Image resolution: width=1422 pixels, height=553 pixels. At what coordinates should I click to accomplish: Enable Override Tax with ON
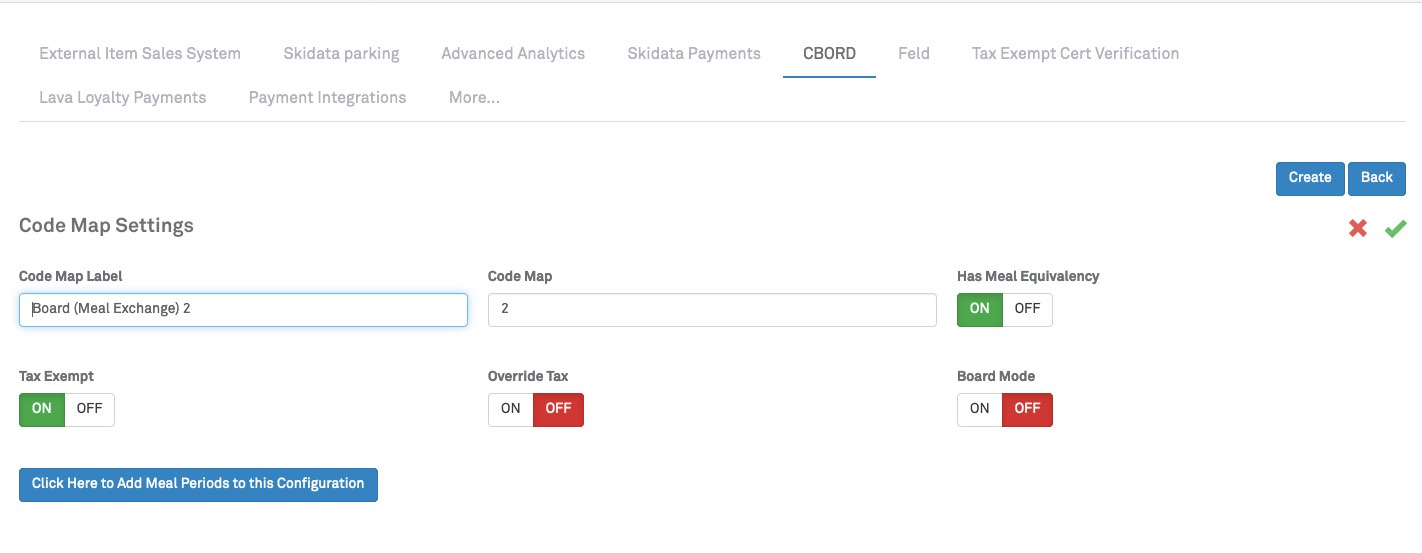511,409
